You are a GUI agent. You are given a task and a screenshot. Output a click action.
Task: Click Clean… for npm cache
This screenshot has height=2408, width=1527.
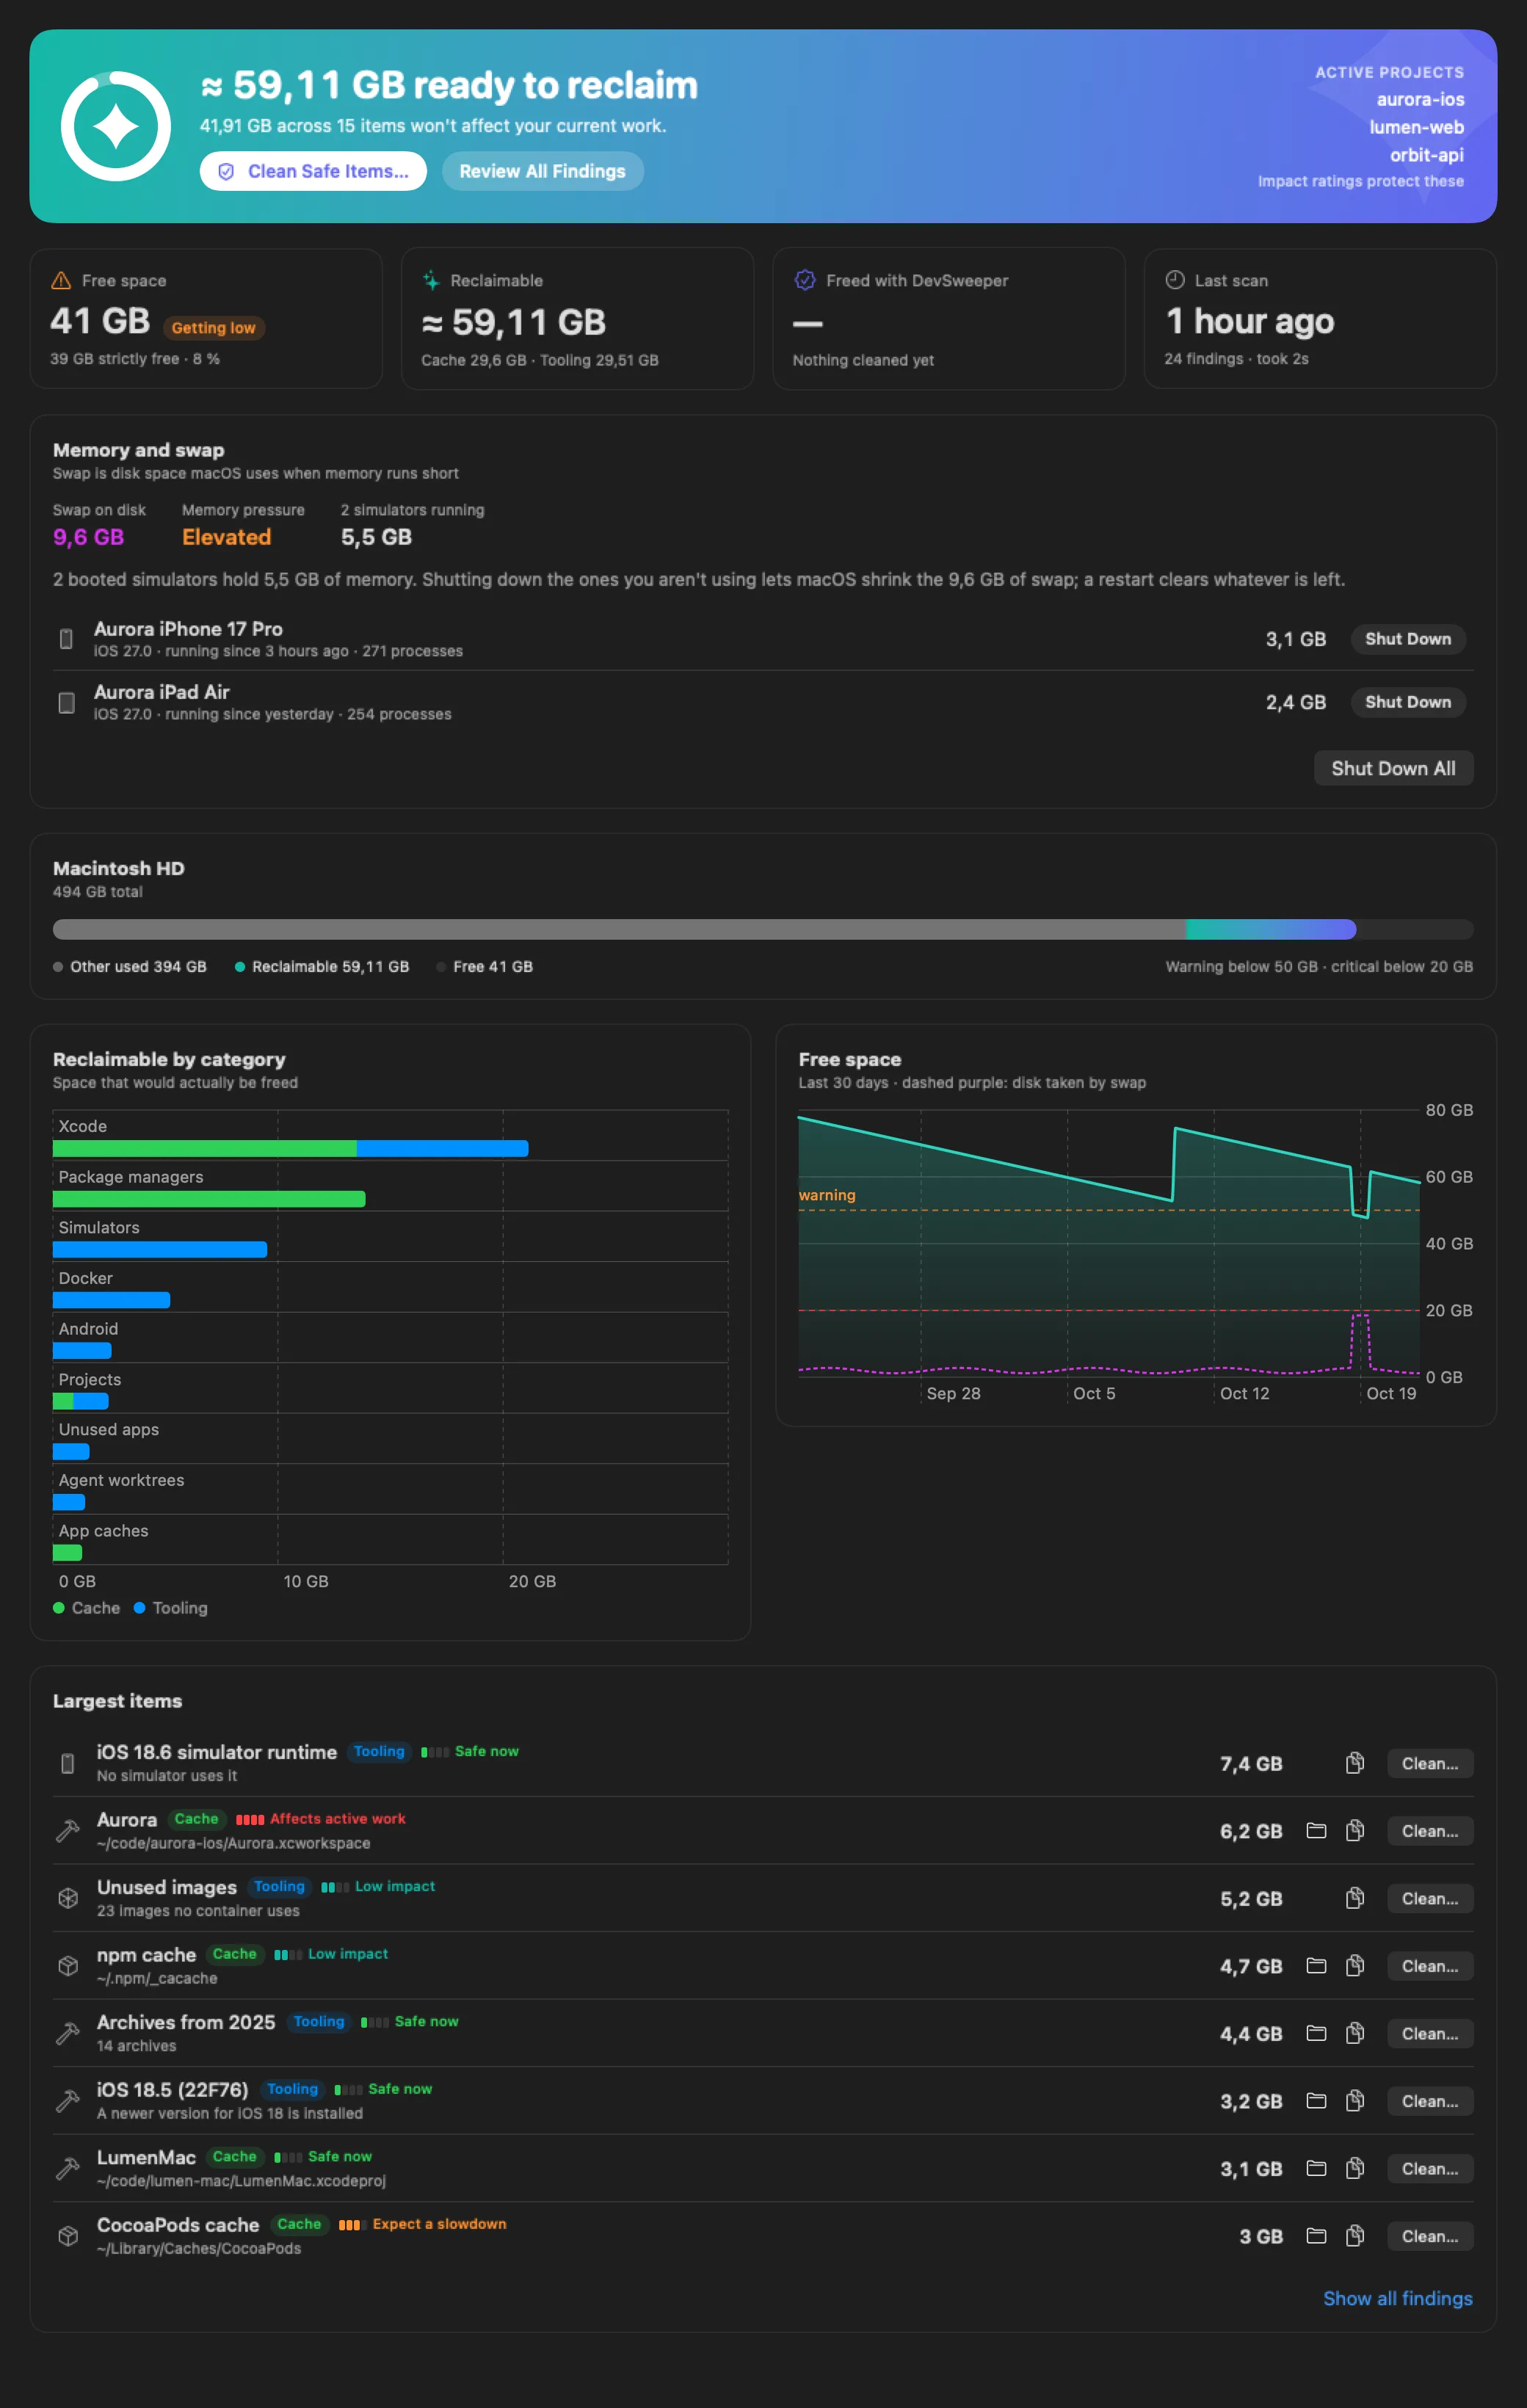click(1430, 1966)
